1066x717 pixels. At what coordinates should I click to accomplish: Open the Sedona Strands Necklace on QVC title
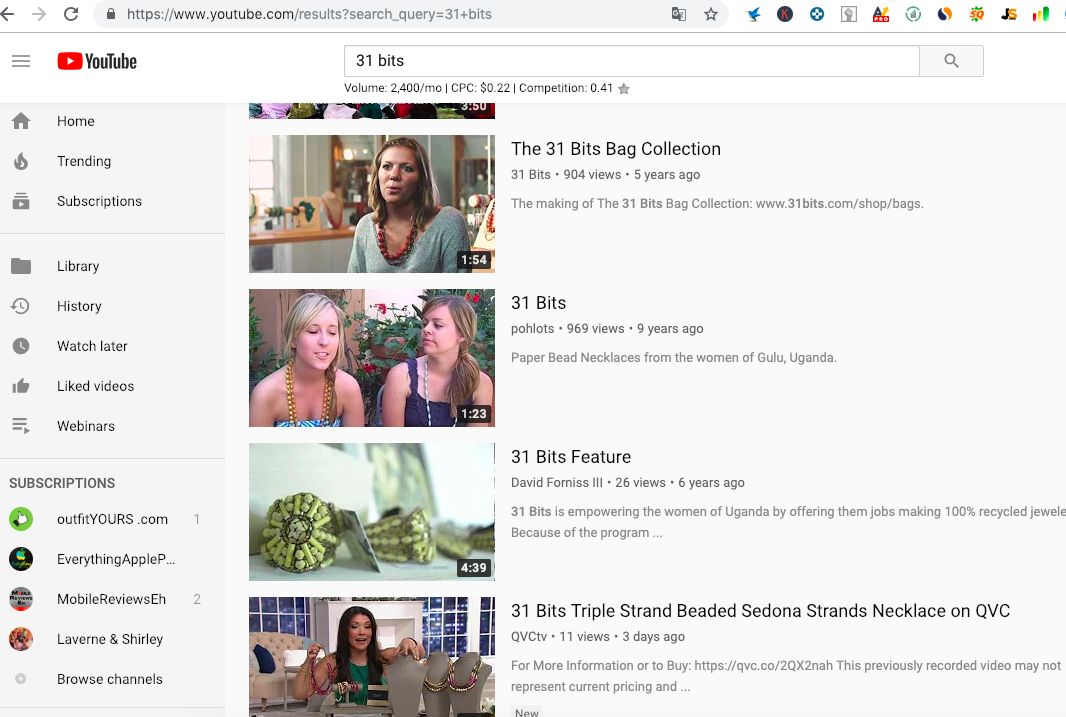pyautogui.click(x=761, y=611)
